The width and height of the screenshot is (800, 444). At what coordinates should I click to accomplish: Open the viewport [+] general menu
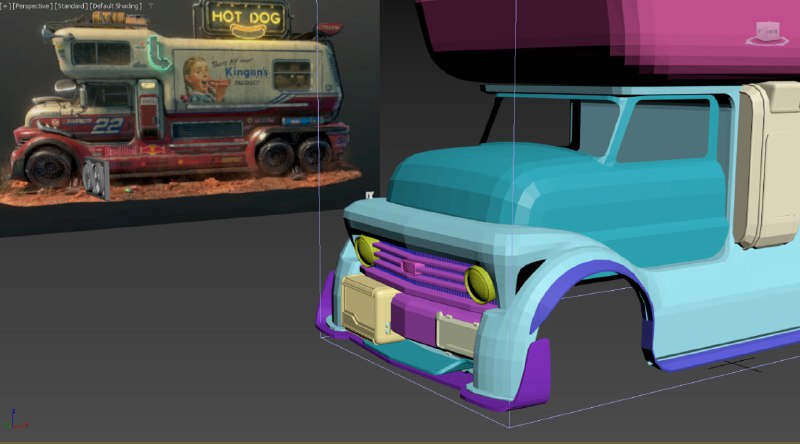pyautogui.click(x=6, y=6)
